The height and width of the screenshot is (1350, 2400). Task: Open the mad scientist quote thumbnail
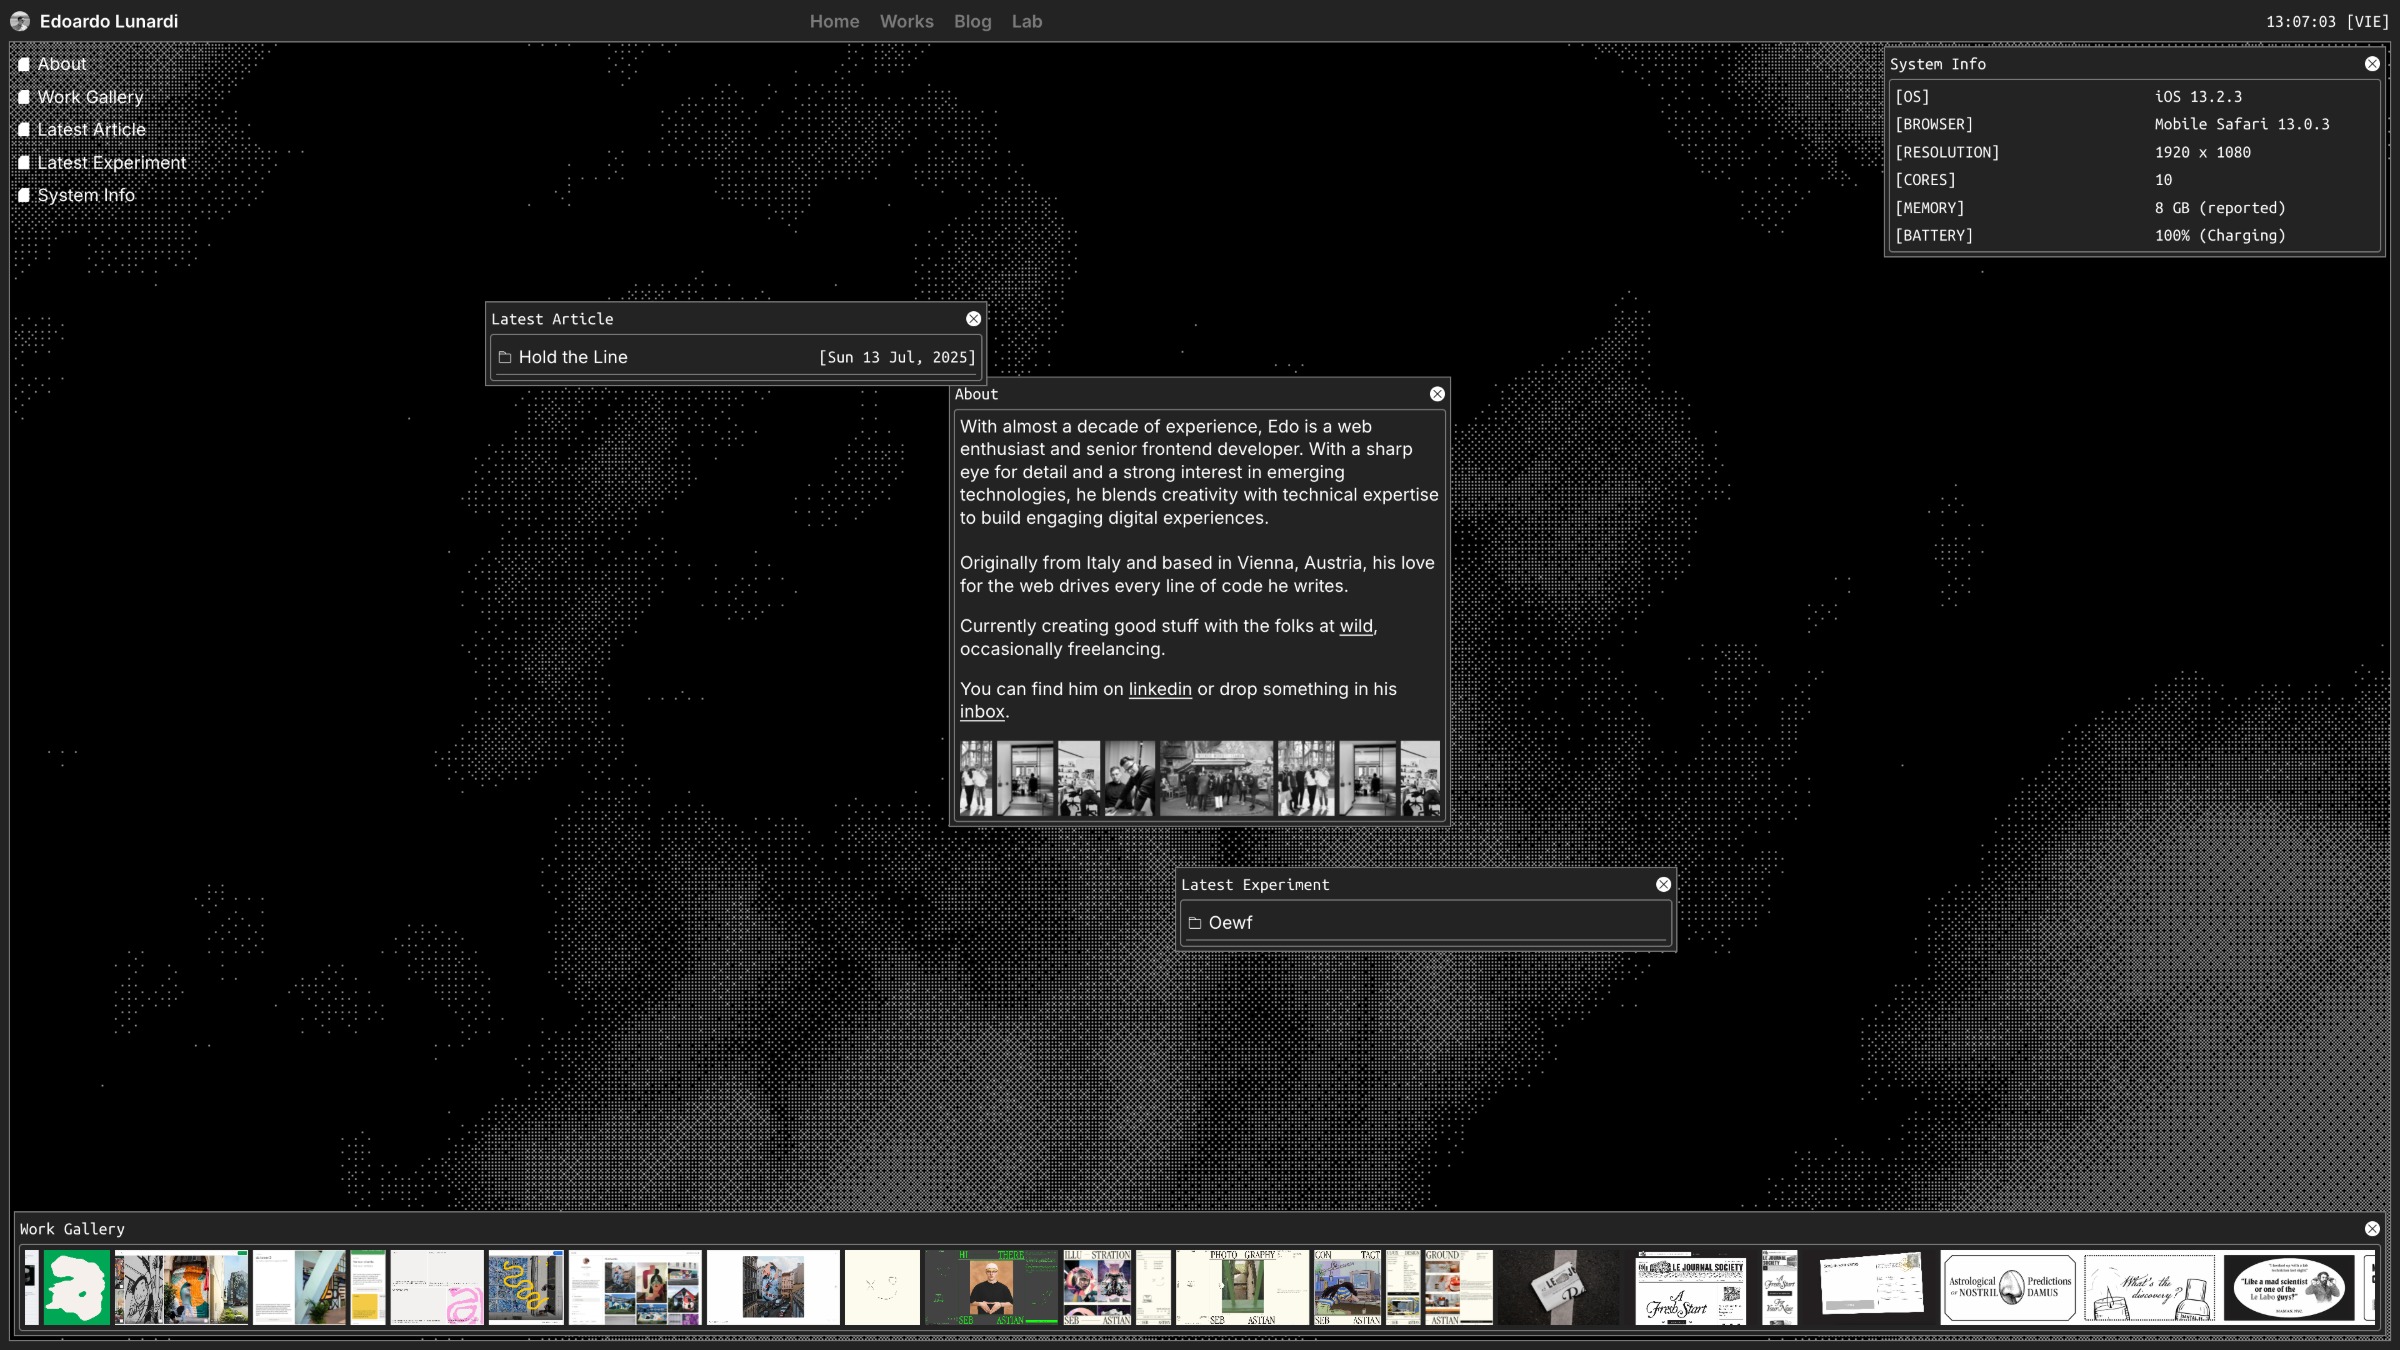(x=2290, y=1287)
